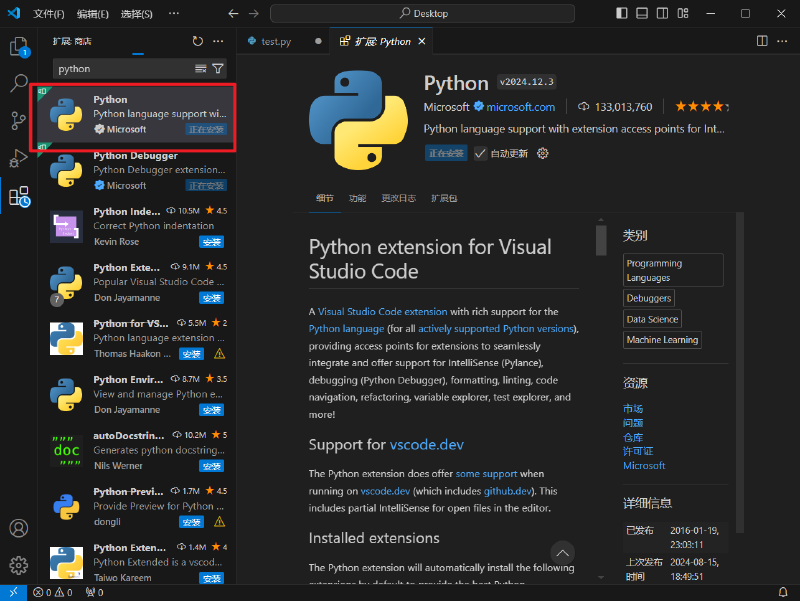Select the 扩展包 extension pack tab
Screen dimensions: 800x601
tap(444, 198)
